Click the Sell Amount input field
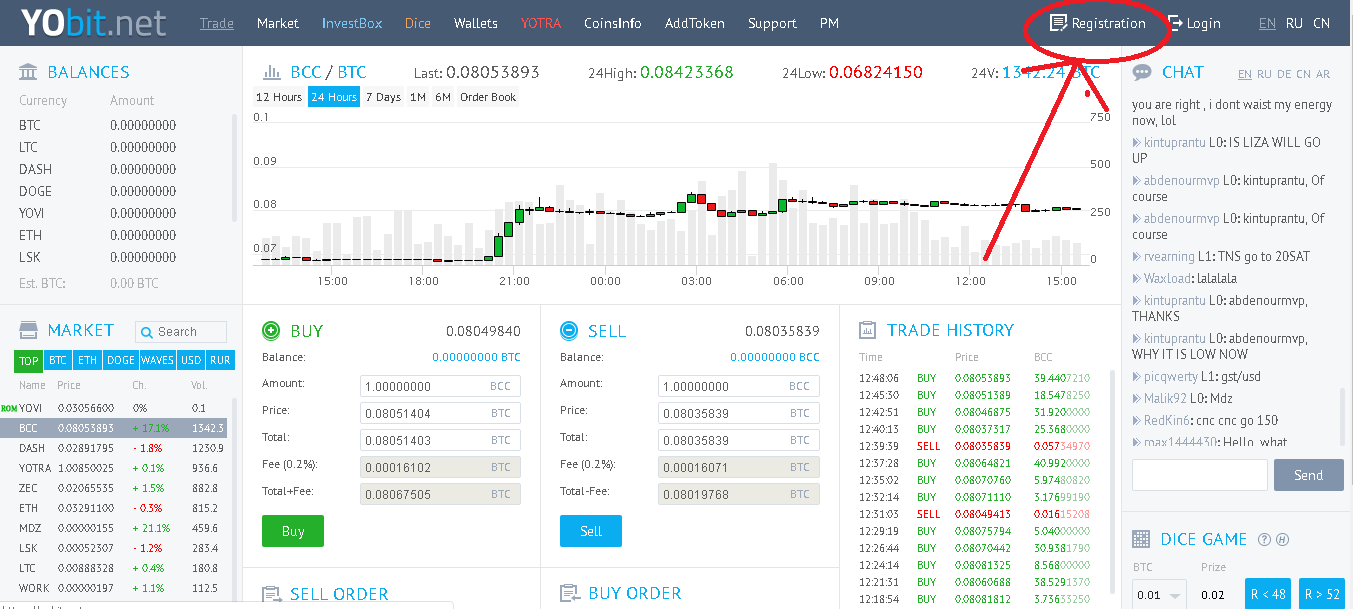 (738, 386)
